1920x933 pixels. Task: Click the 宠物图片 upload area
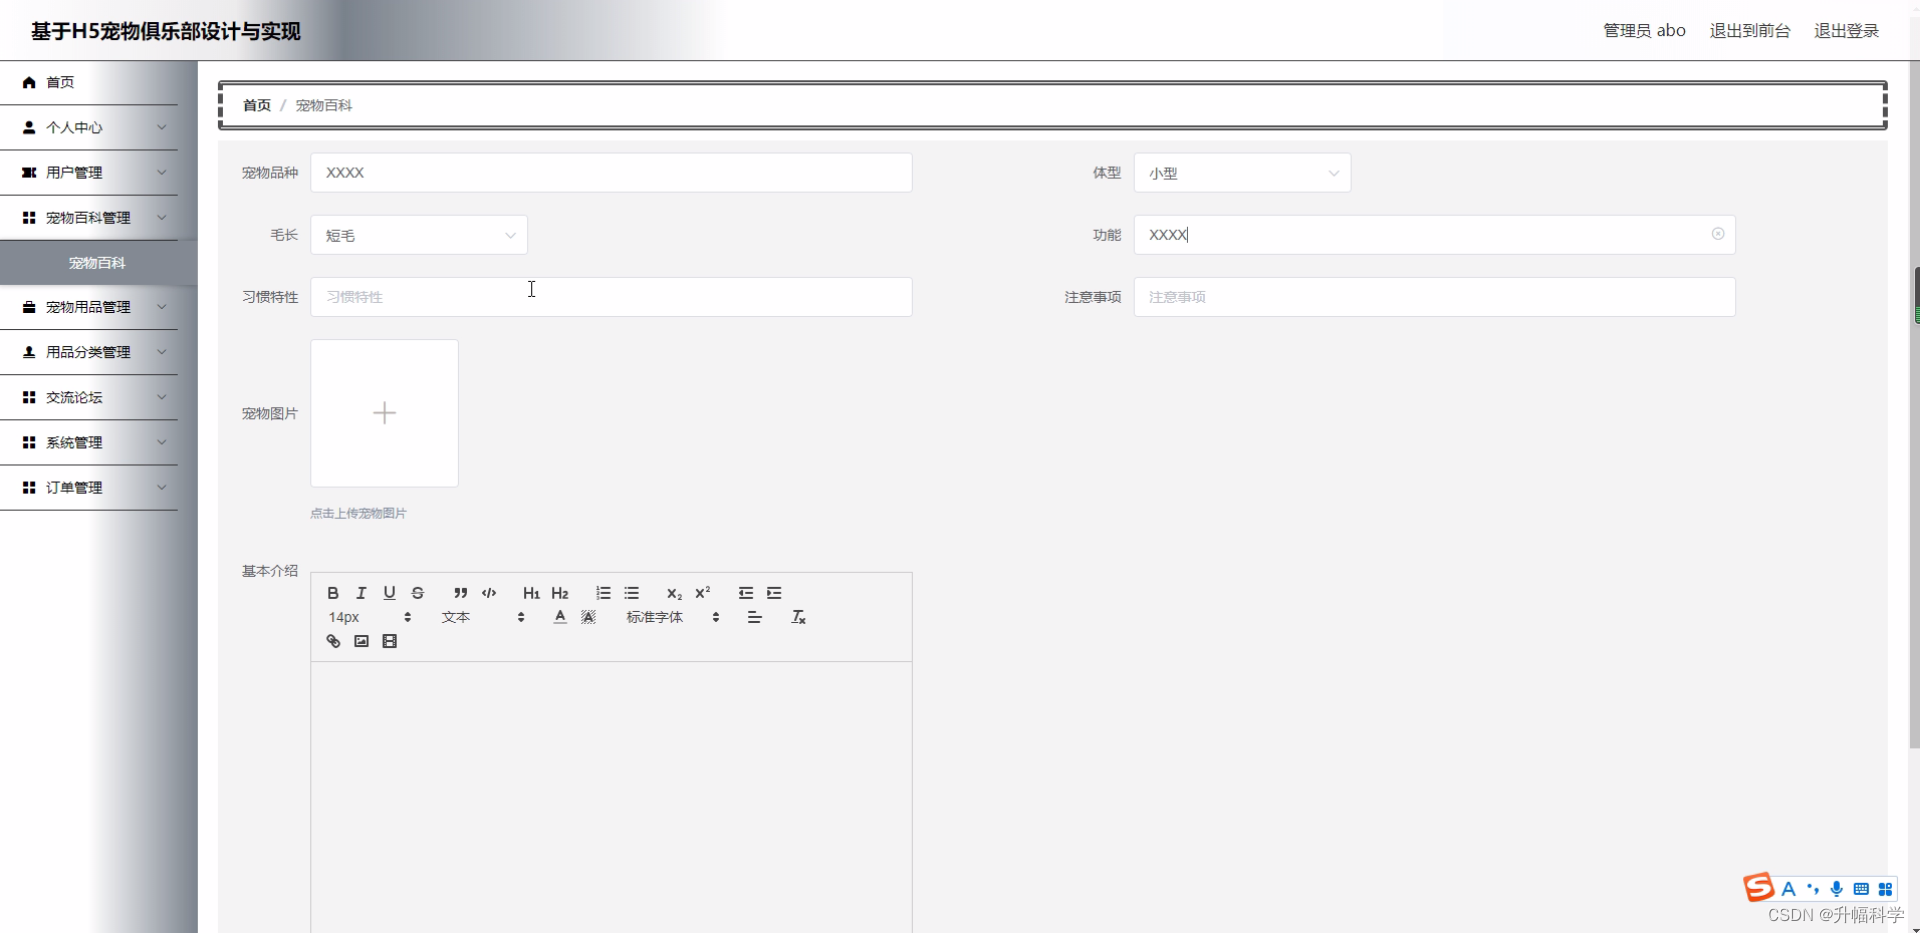tap(384, 413)
